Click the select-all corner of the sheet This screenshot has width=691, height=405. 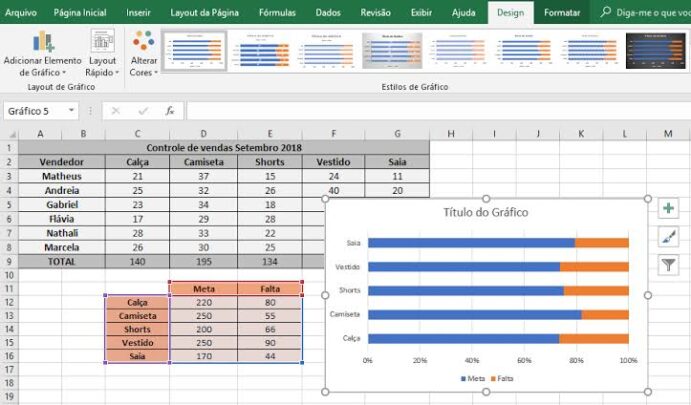pyautogui.click(x=11, y=134)
